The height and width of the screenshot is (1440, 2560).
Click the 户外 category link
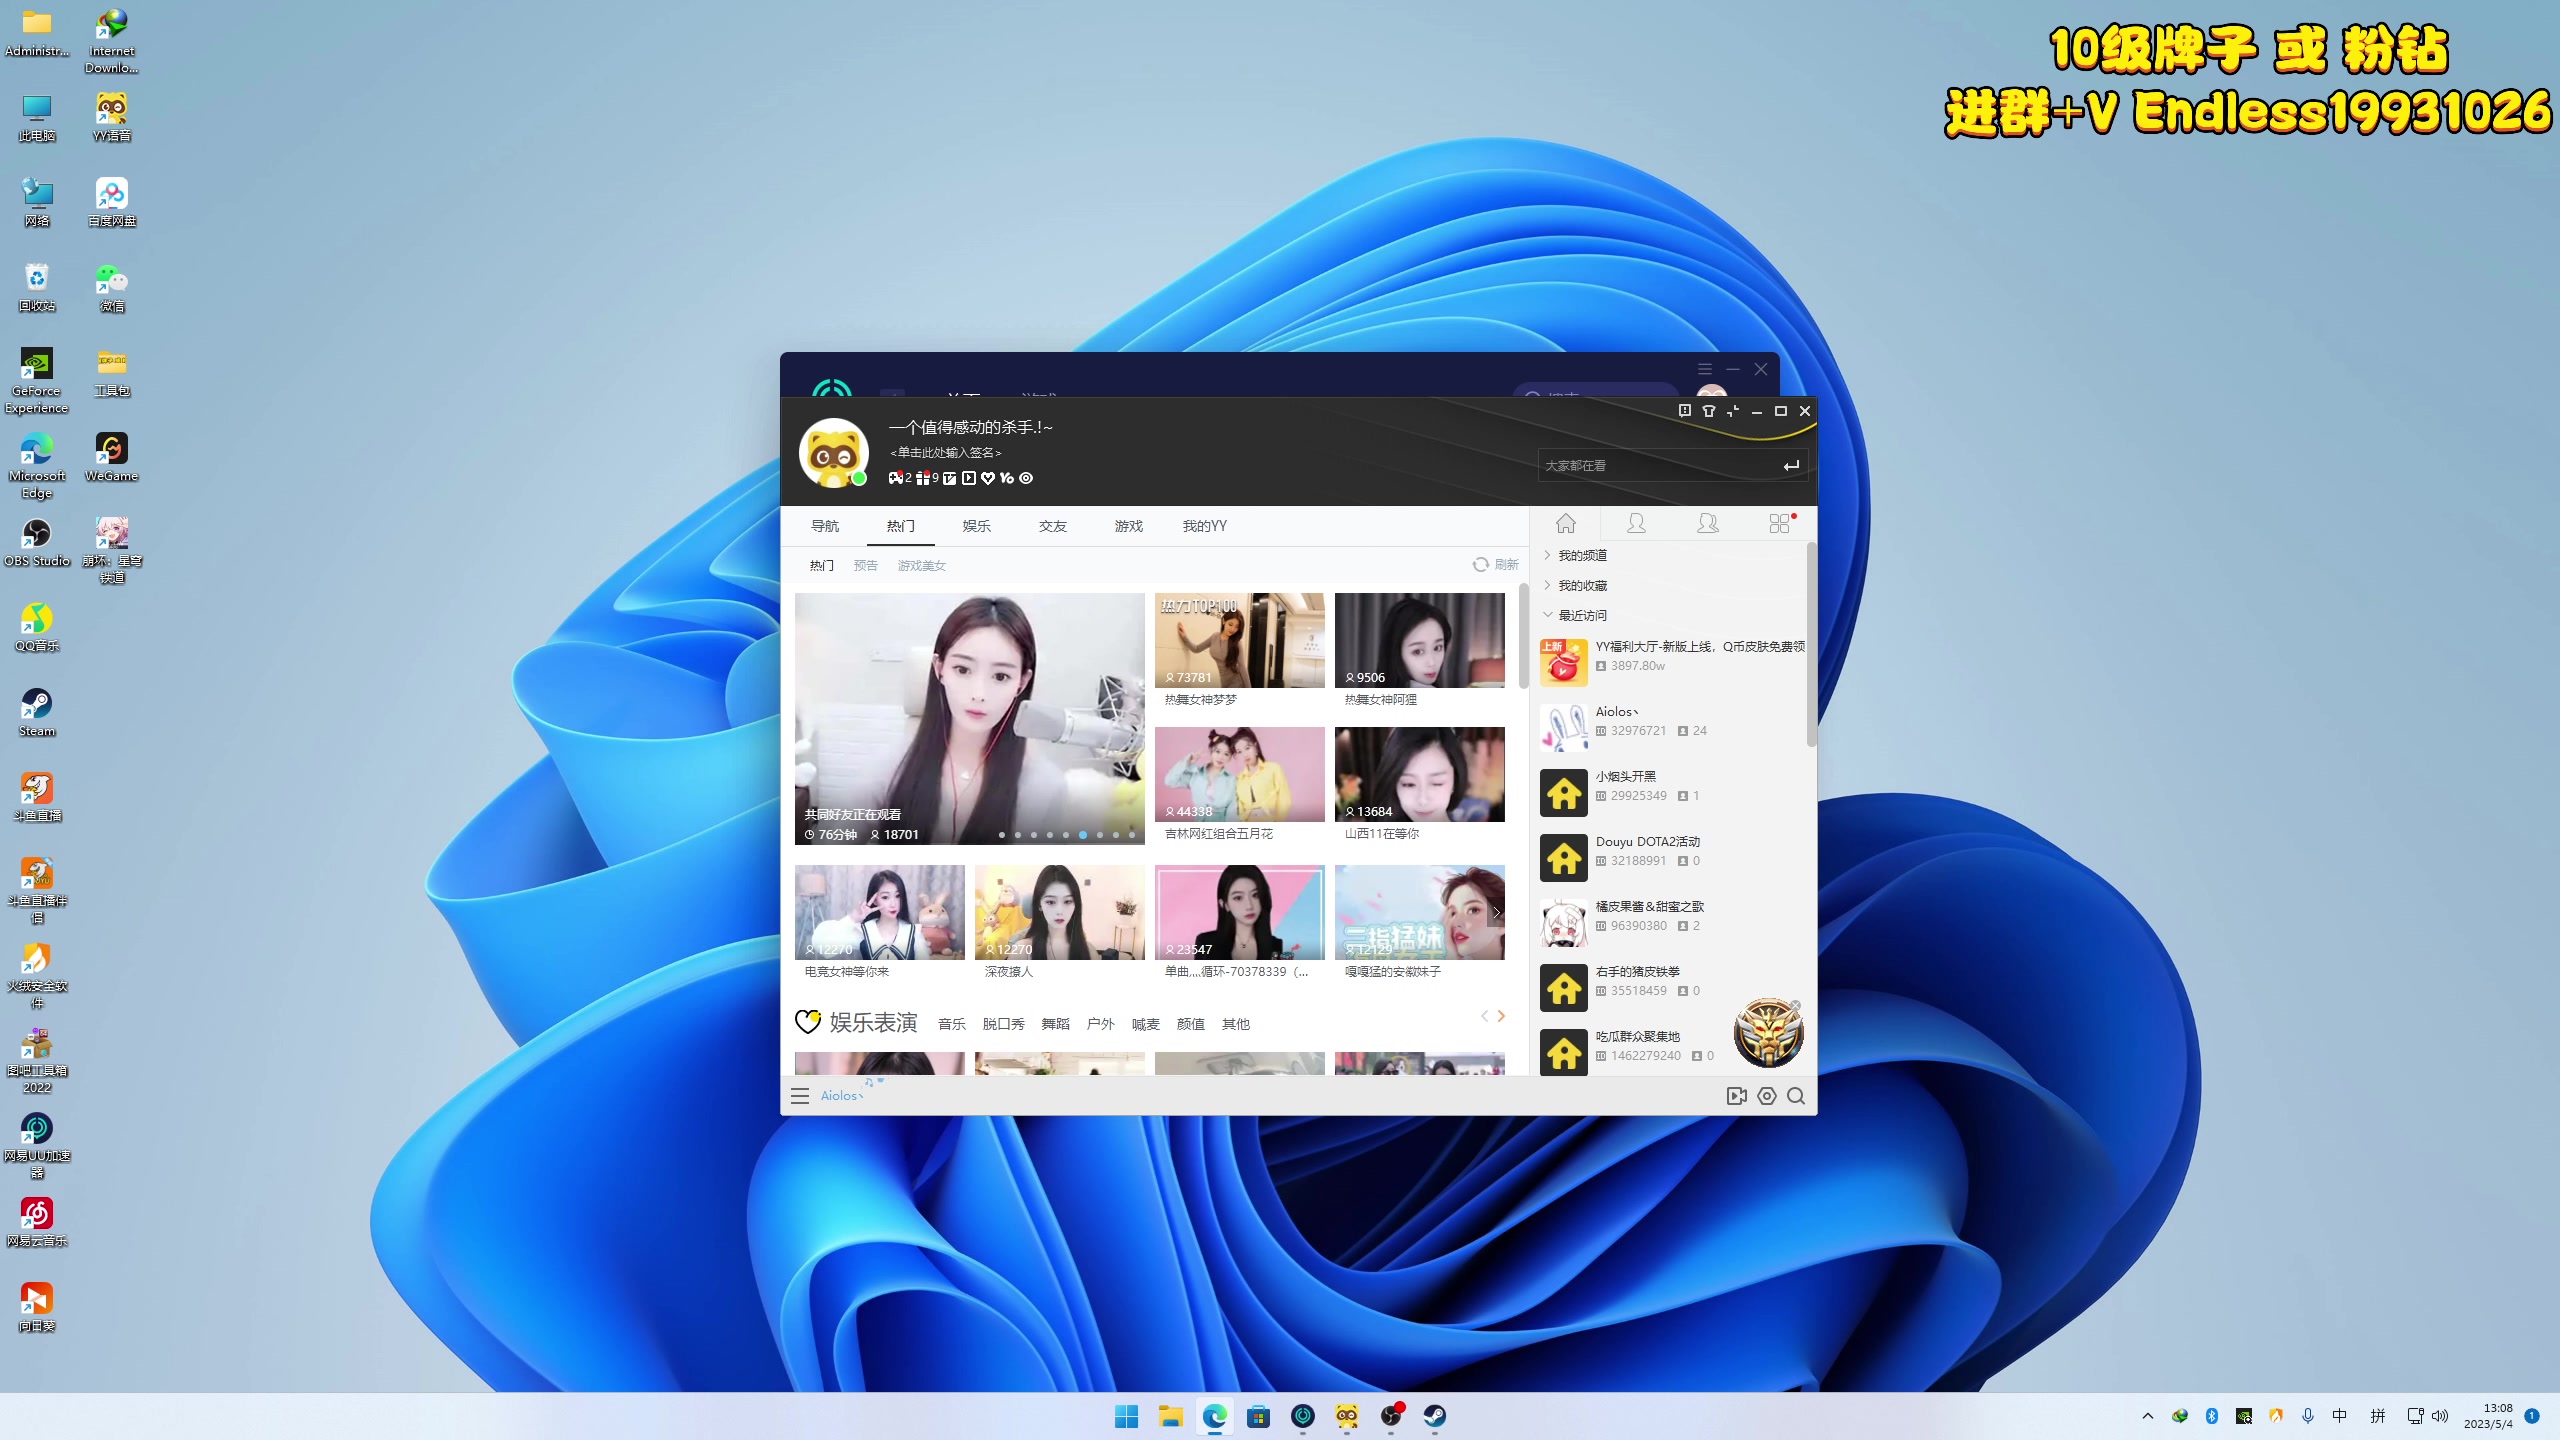pos(1101,1024)
